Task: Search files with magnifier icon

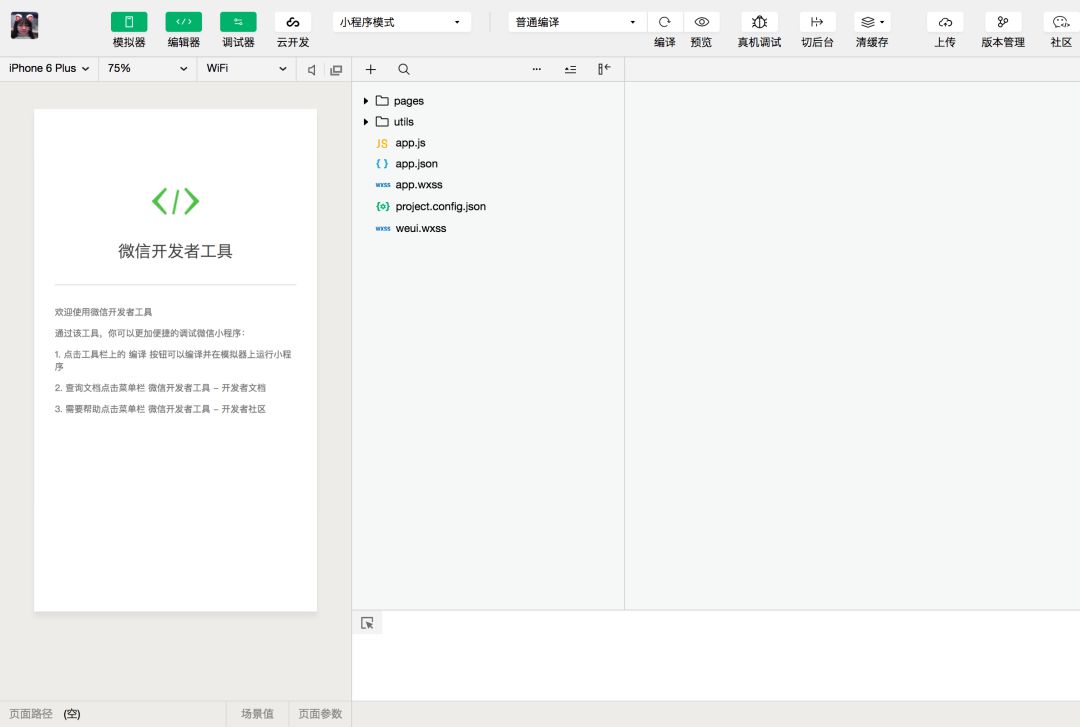Action: click(x=404, y=69)
